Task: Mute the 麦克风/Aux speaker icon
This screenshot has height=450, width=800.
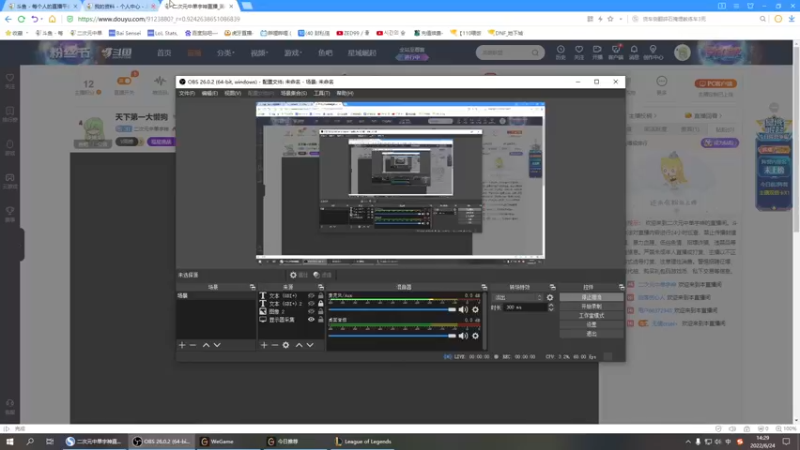Action: point(463,310)
